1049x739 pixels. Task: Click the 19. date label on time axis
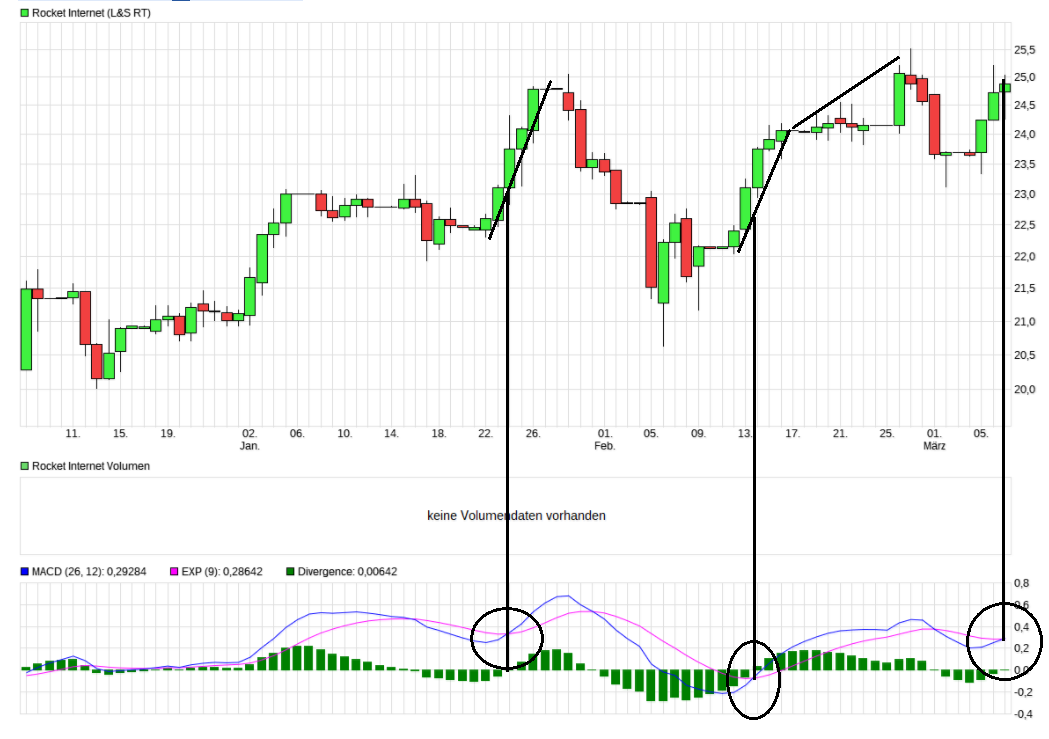168,434
